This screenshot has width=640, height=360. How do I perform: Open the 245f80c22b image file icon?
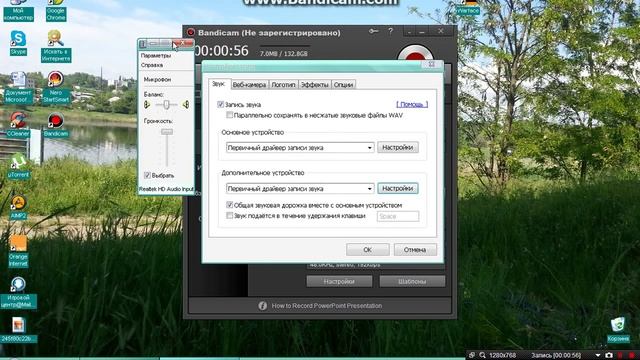(18, 330)
